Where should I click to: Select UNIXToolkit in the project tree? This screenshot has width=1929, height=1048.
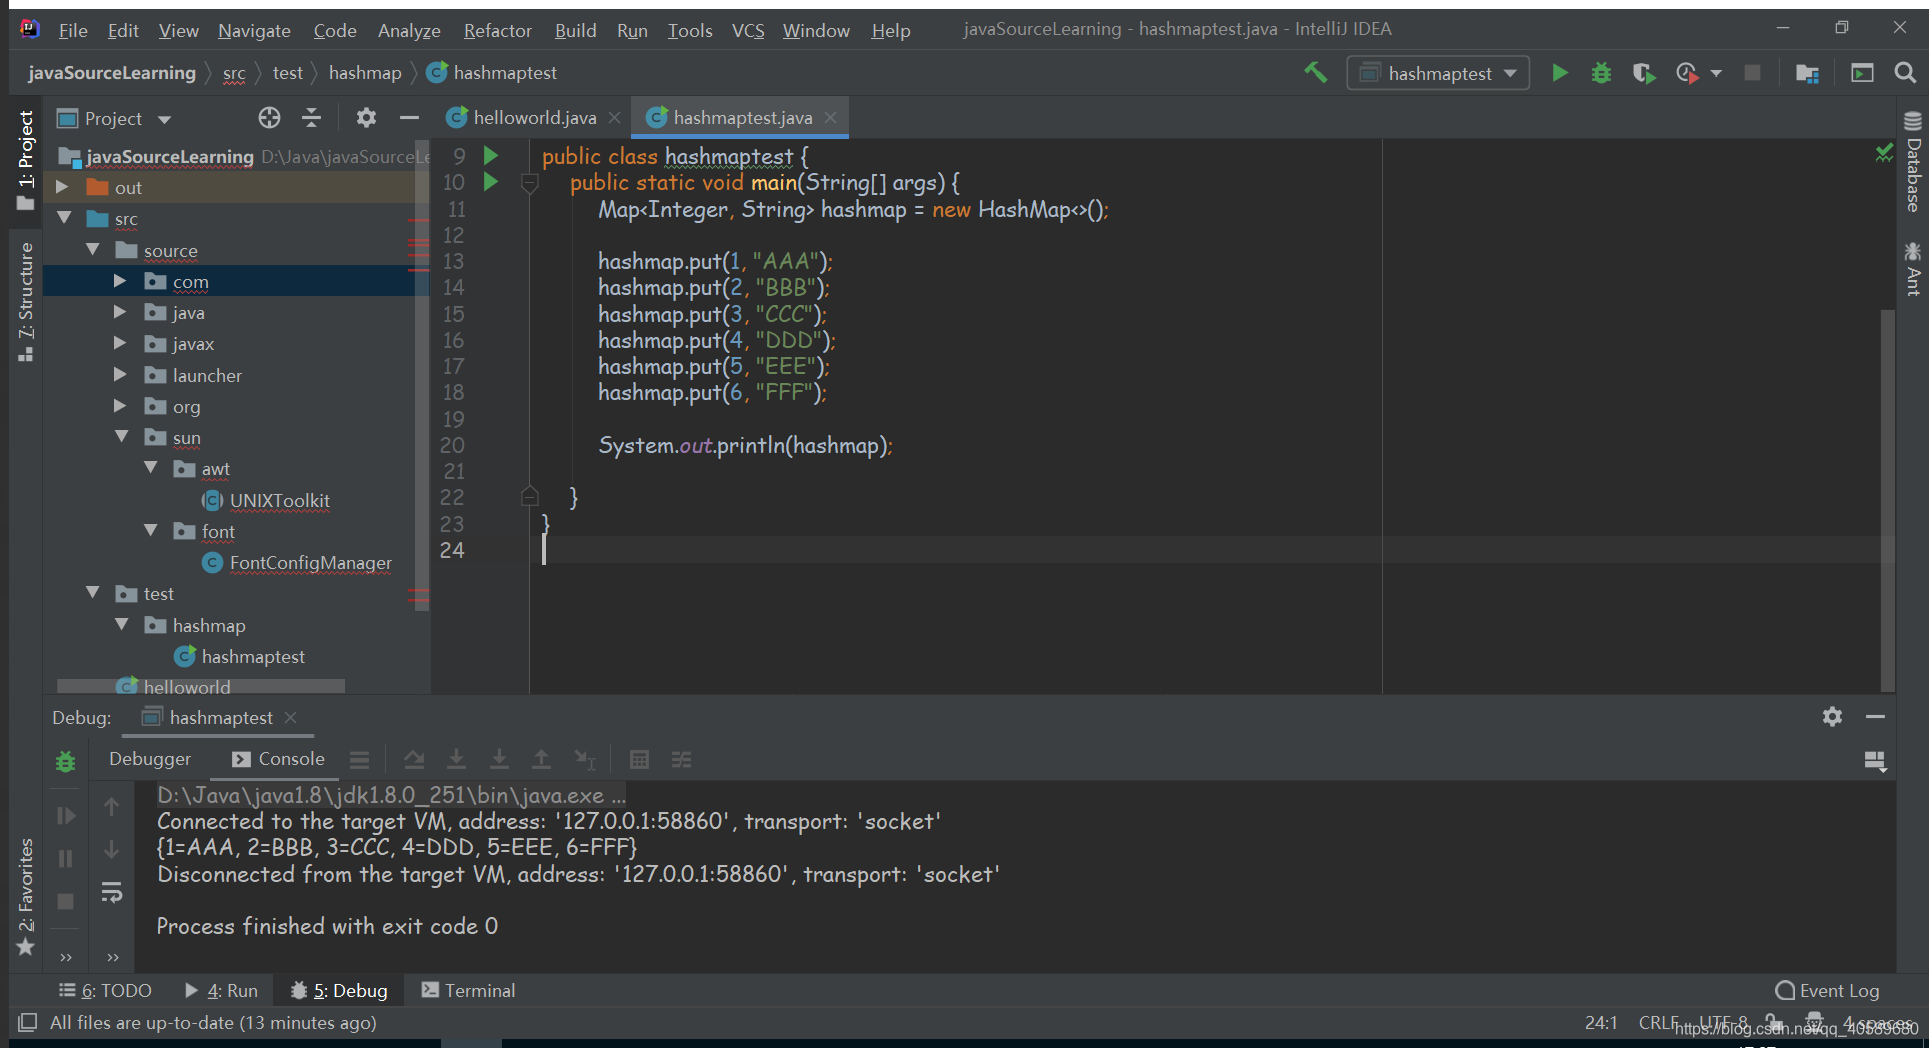point(279,500)
